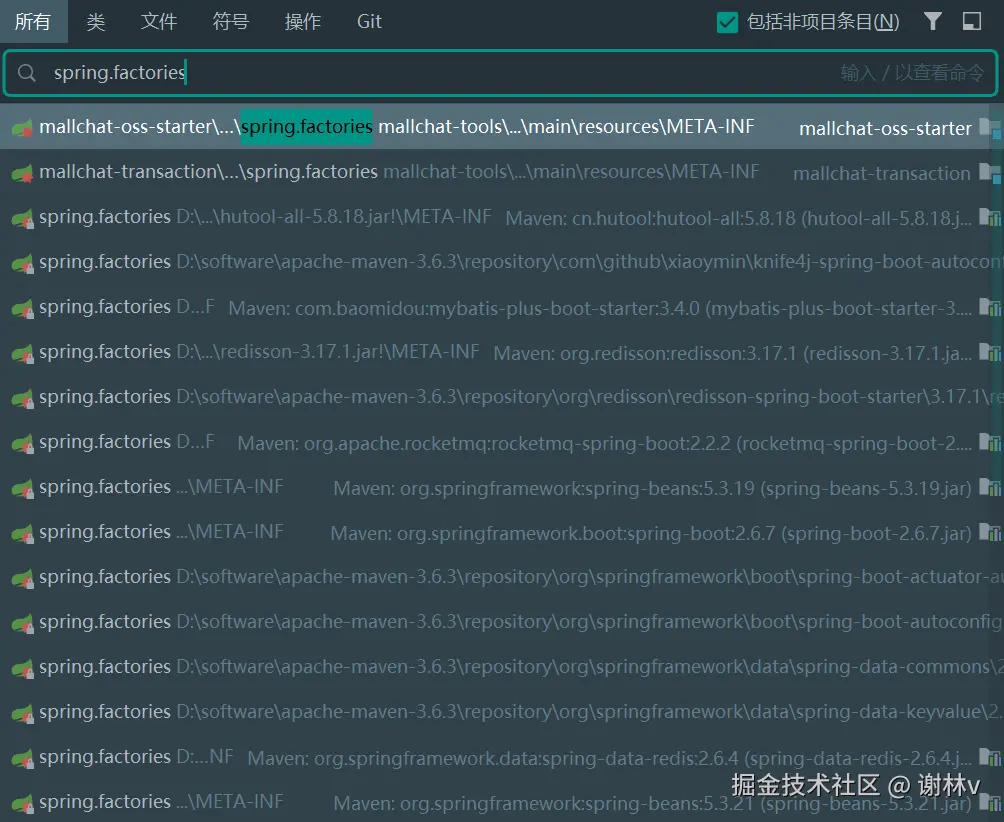Click the open in tool window icon
Screen dimensions: 1004x822
(x=972, y=22)
